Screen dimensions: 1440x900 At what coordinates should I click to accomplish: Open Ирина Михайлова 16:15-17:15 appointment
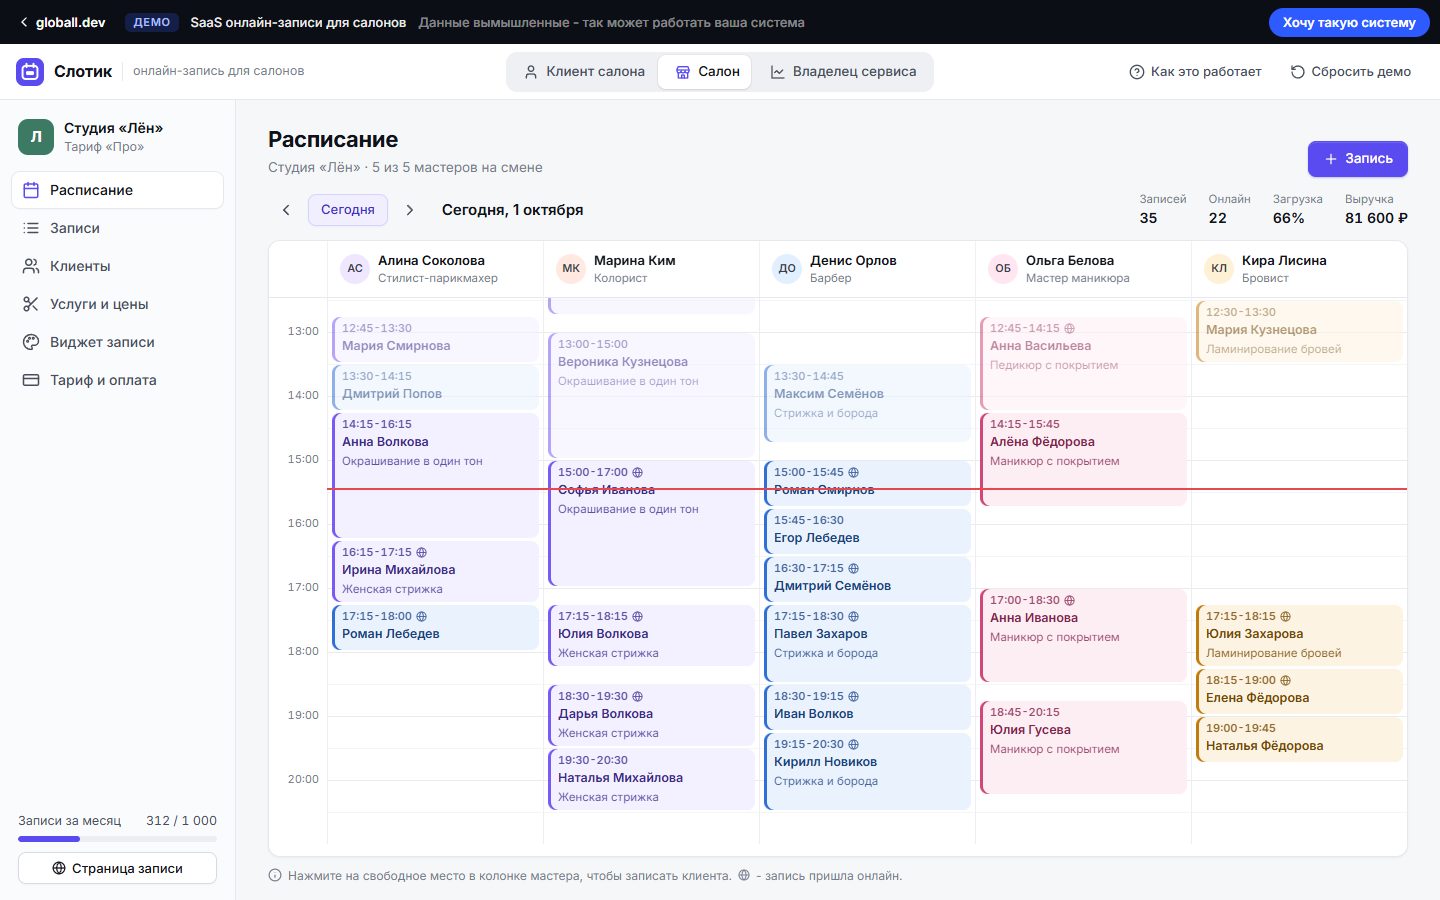[x=435, y=571]
